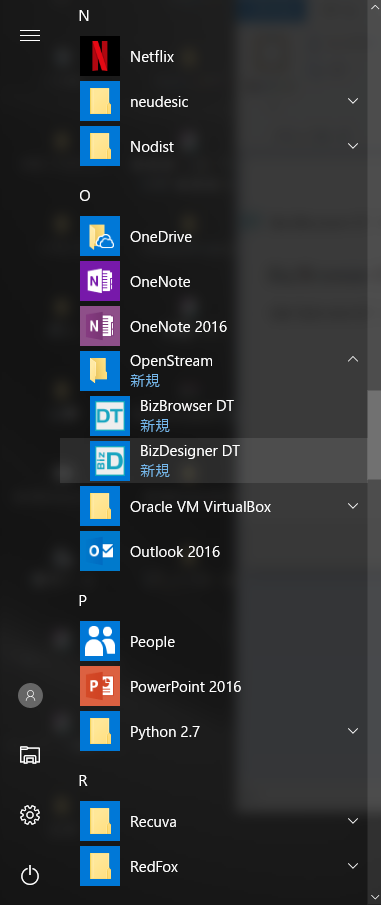Select the Outlook 2016 label
This screenshot has height=905, width=381.
tap(175, 552)
